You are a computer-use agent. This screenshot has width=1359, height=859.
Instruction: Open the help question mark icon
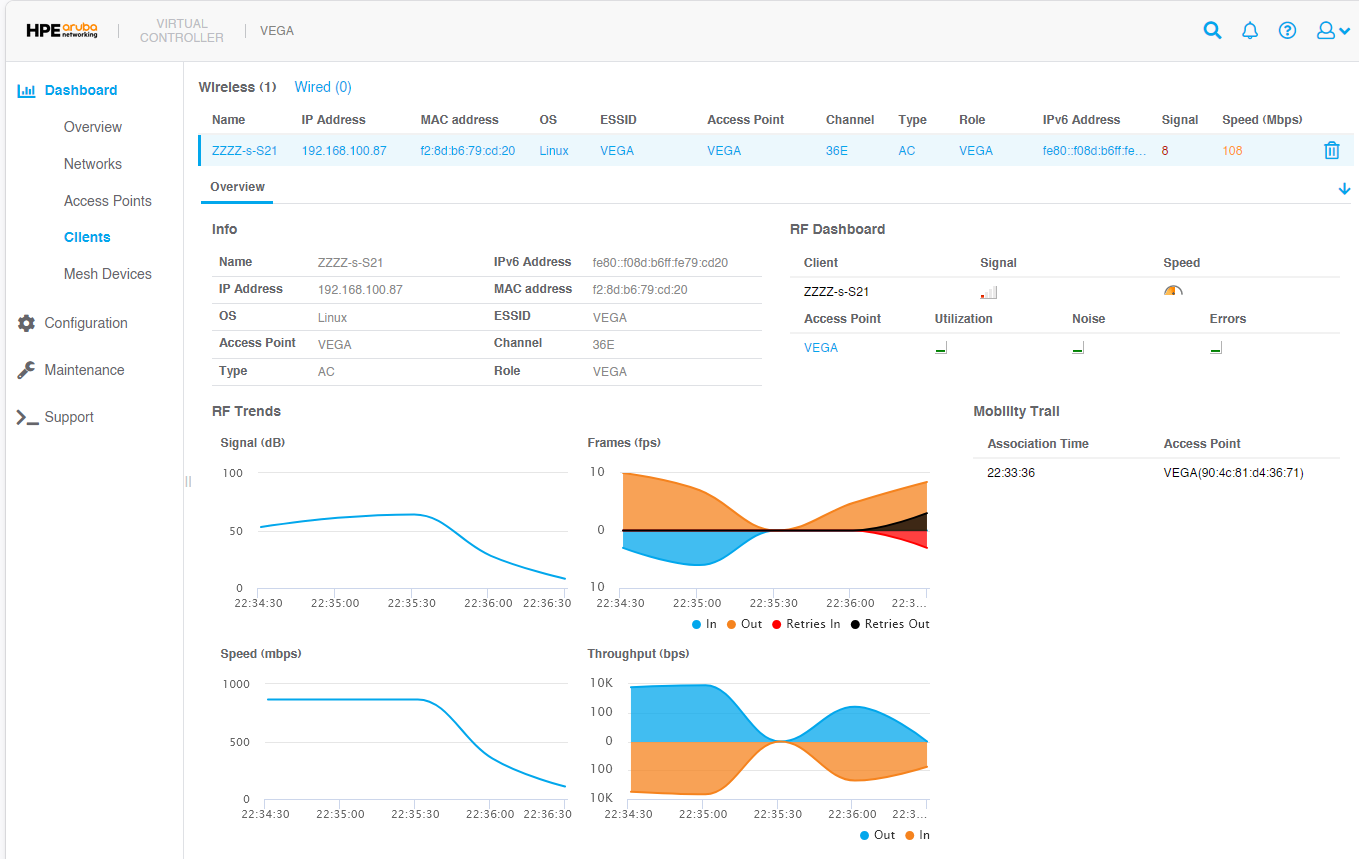tap(1287, 30)
